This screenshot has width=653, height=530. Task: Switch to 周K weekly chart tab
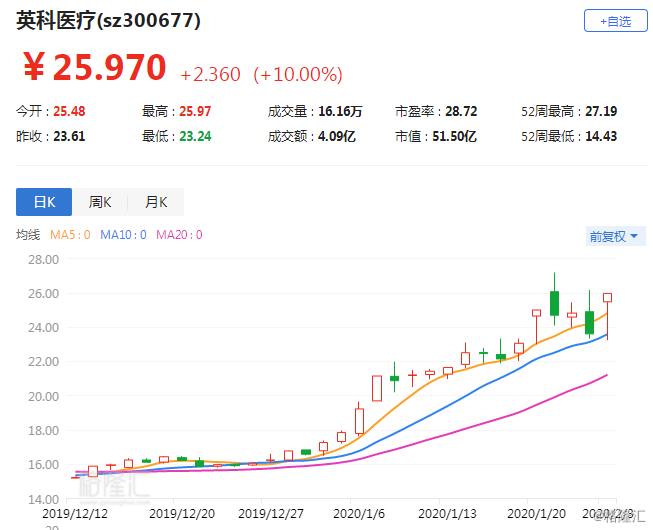(x=100, y=202)
